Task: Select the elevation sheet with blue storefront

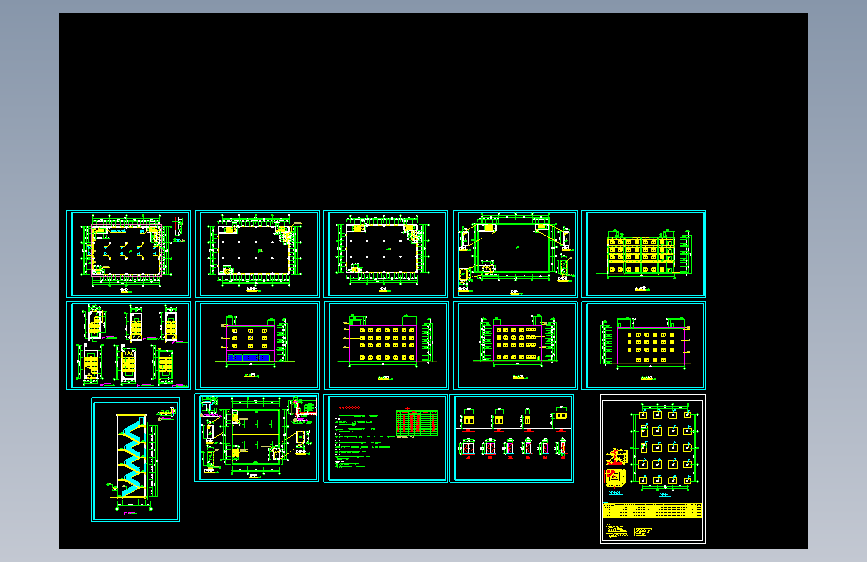Action: 258,346
